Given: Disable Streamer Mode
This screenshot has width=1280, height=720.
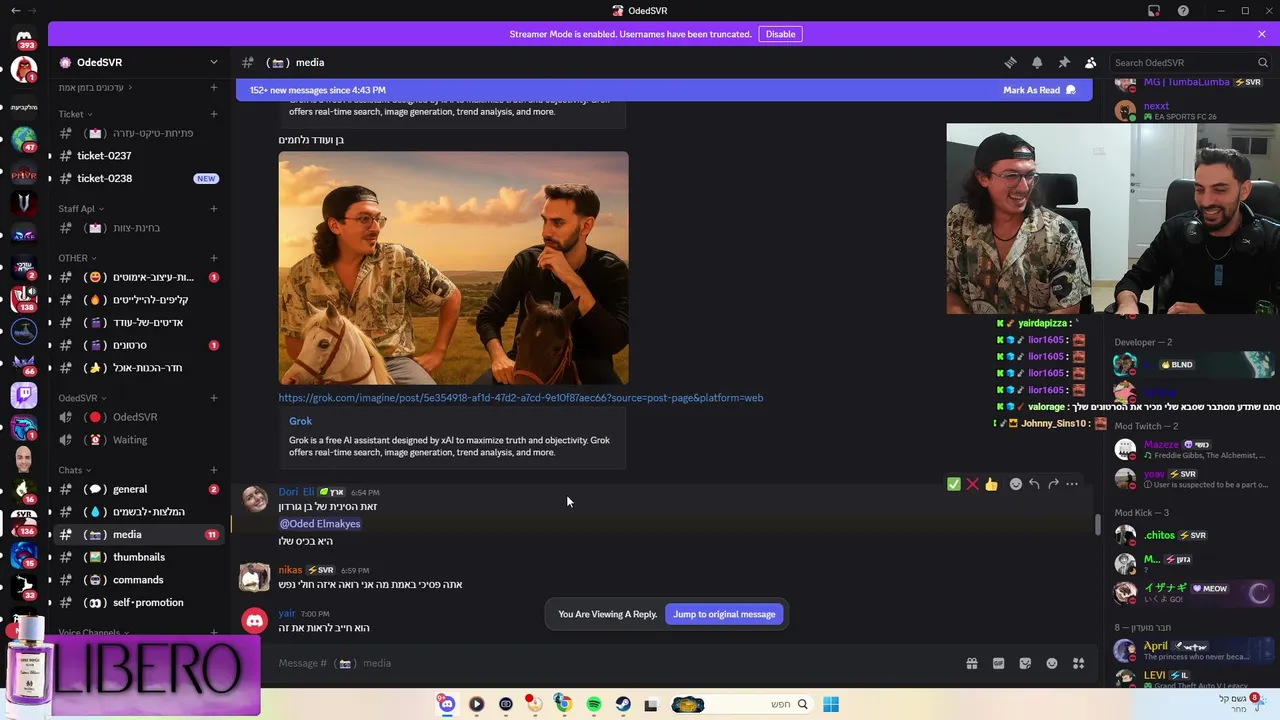Looking at the screenshot, I should point(780,34).
